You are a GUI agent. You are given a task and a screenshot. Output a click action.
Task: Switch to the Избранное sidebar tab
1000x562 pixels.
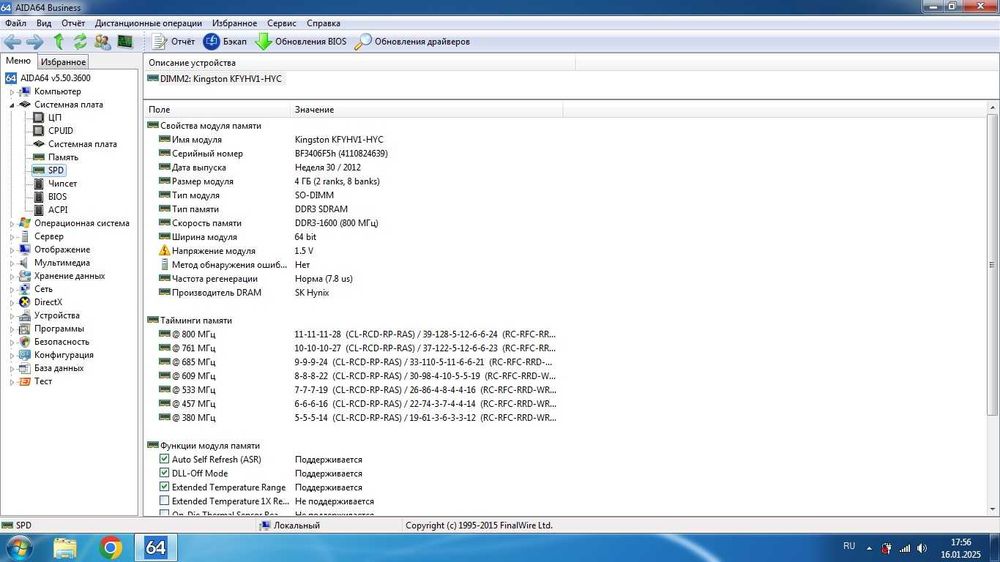click(62, 62)
